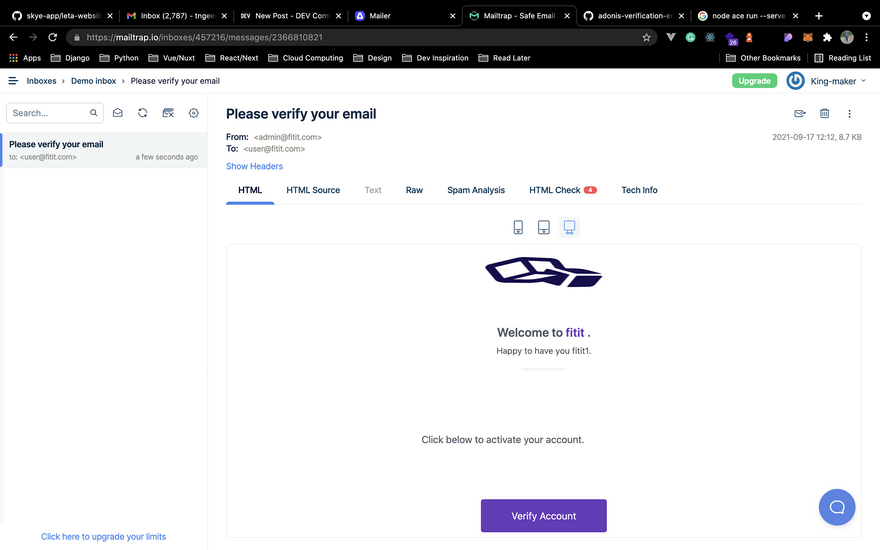The width and height of the screenshot is (880, 550).
Task: Switch preview to tablet view
Action: (x=544, y=227)
